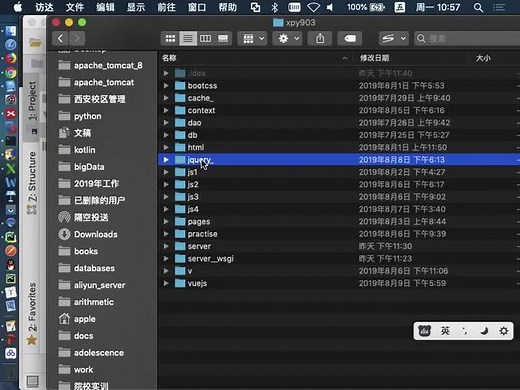The width and height of the screenshot is (520, 390).
Task: Expand the context folder triangle
Action: [x=166, y=110]
